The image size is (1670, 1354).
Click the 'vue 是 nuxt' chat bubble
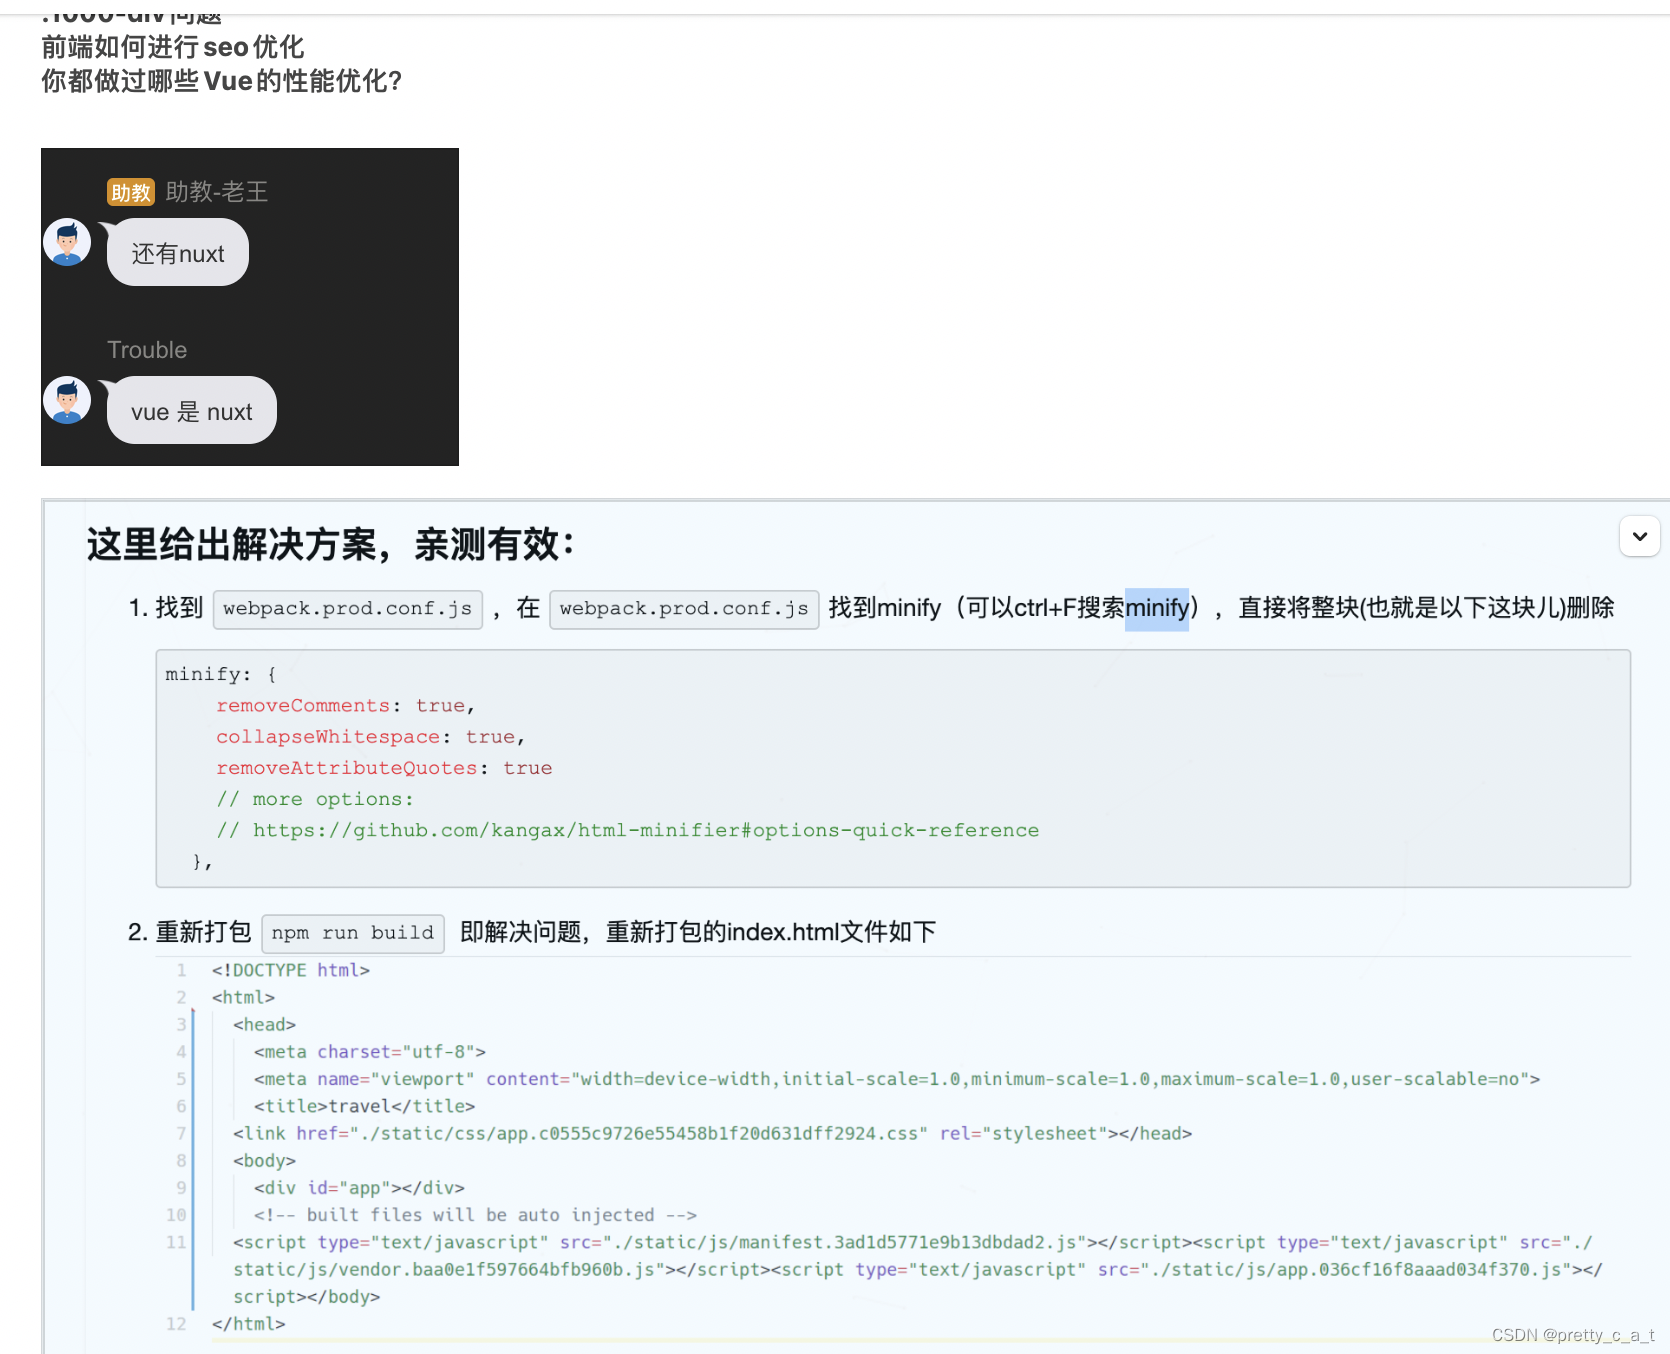[192, 411]
